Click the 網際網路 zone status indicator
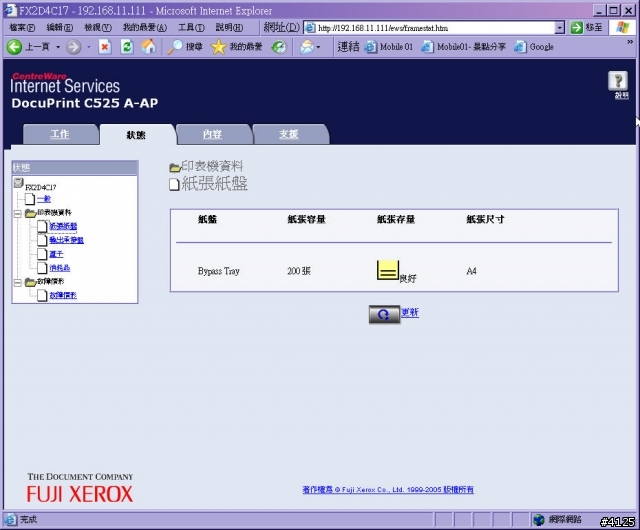Screen dimensions: 640x530 point(558,520)
